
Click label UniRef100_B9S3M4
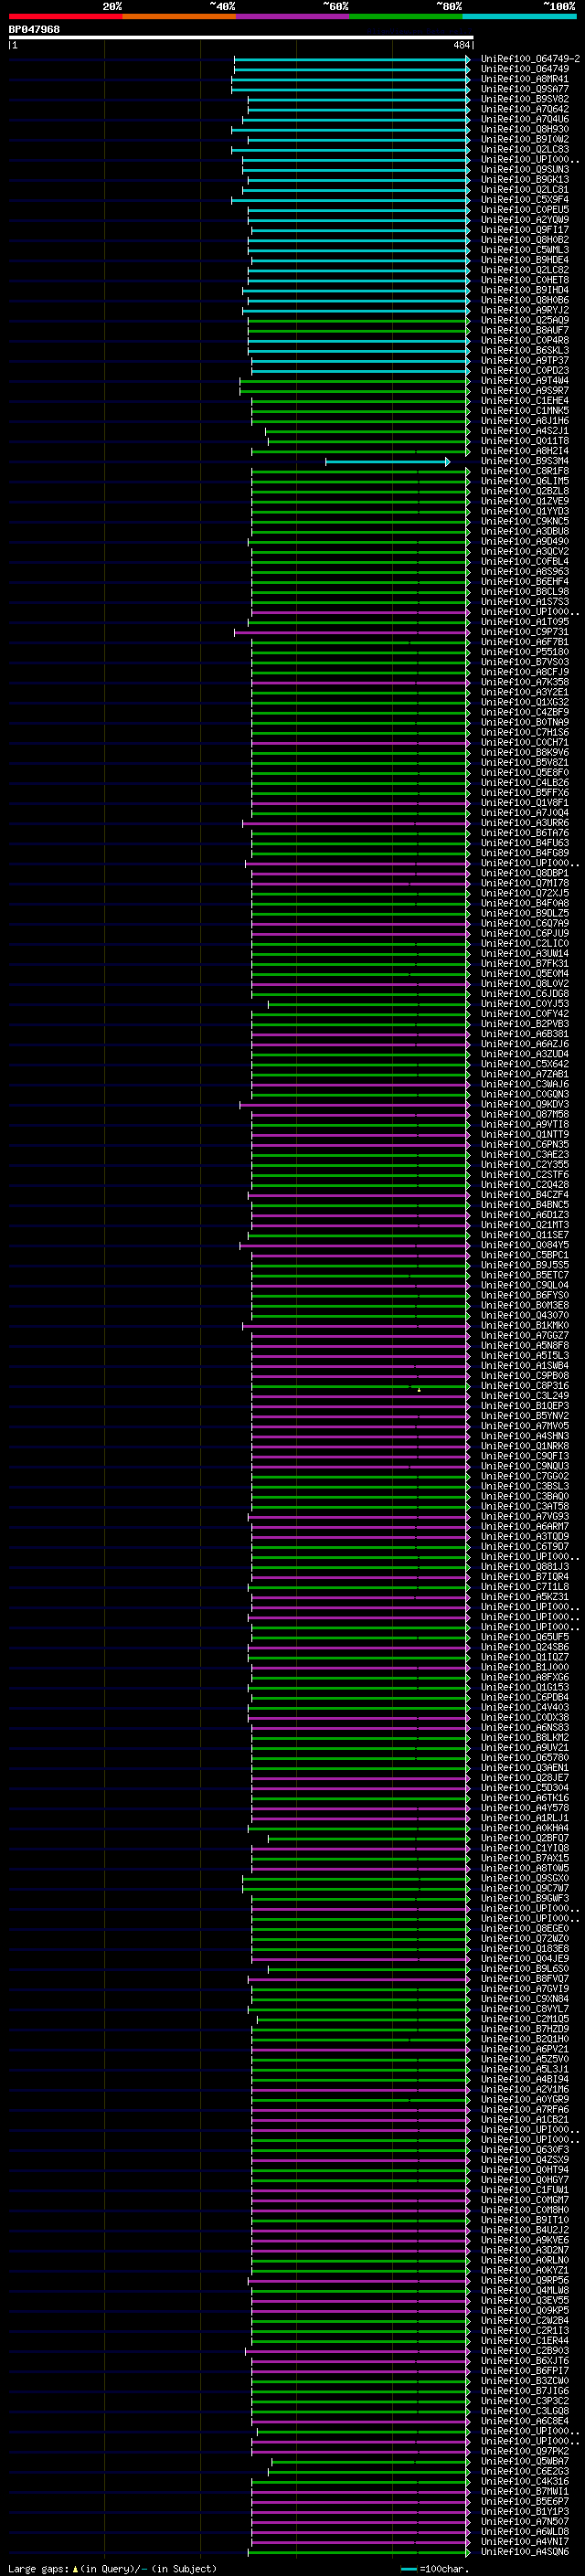[x=525, y=461]
